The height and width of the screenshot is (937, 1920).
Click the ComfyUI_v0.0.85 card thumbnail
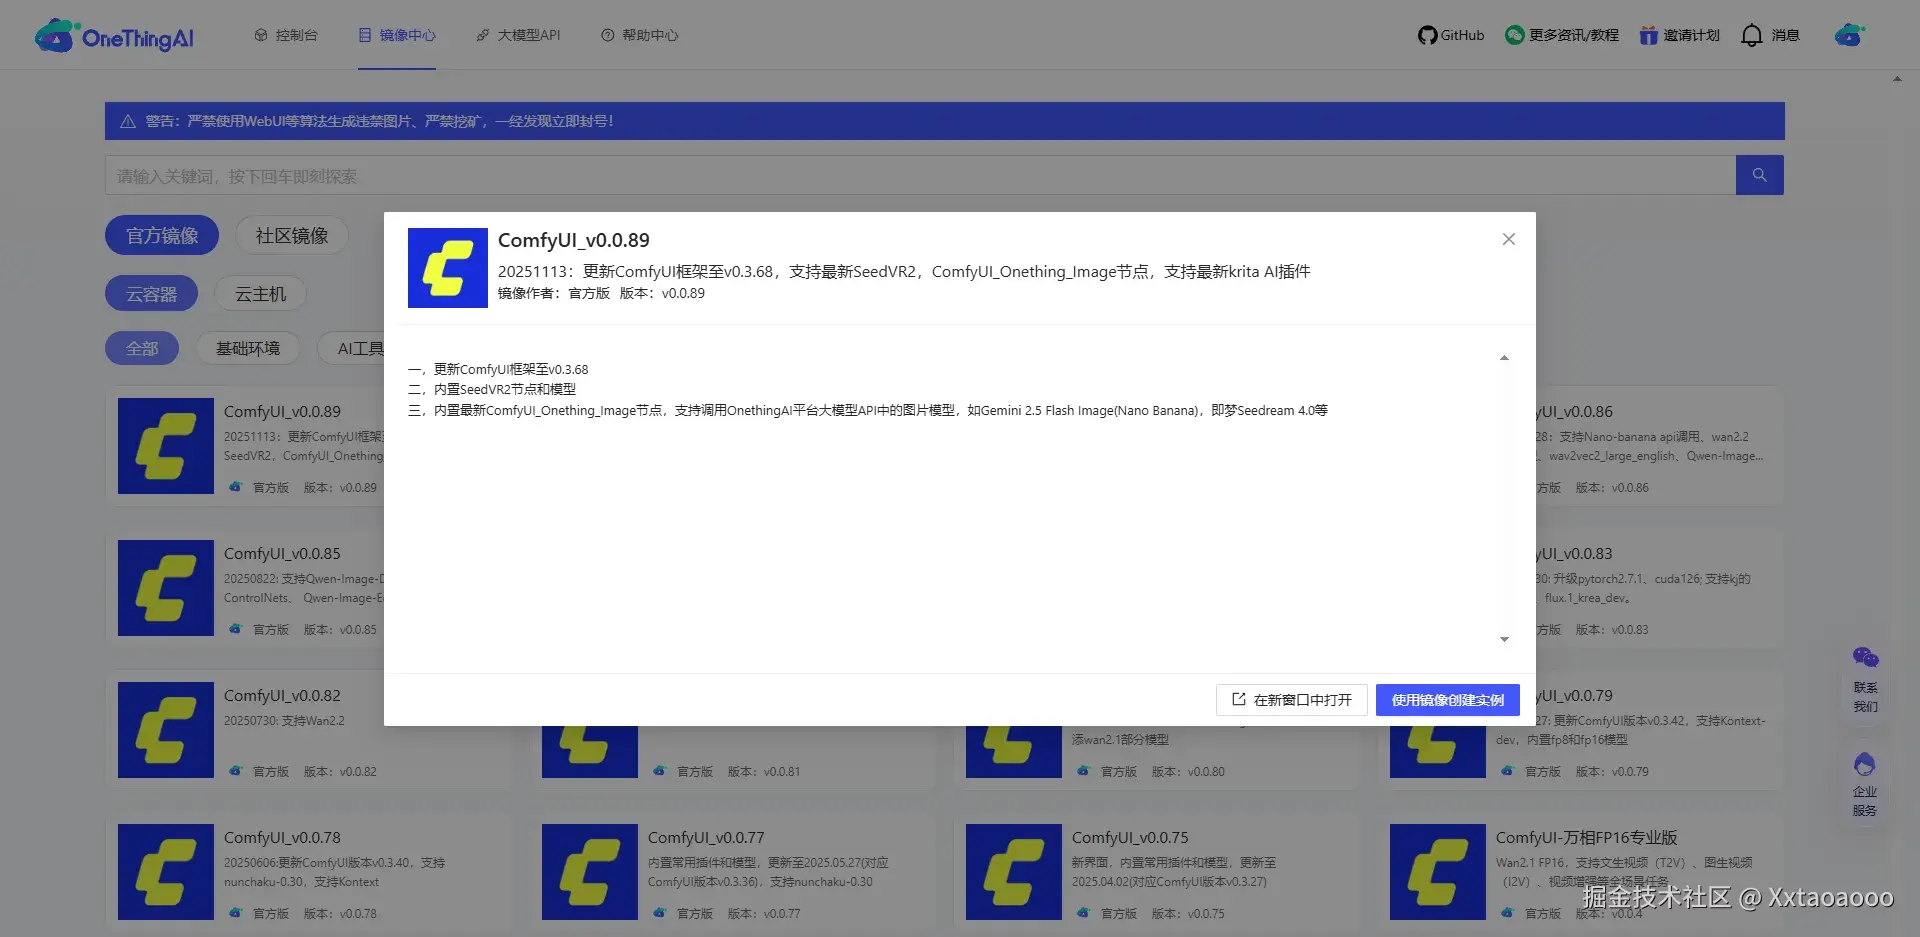(166, 588)
